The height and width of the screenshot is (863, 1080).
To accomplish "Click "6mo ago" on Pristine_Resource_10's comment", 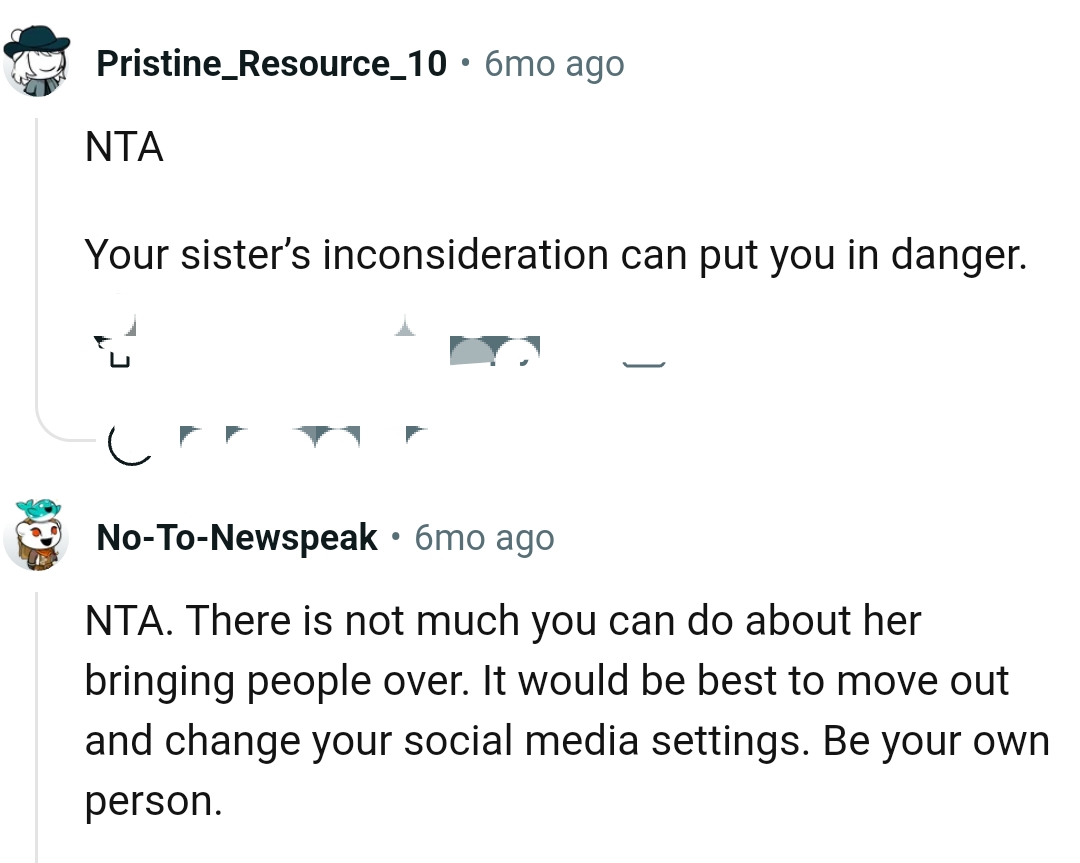I will [553, 64].
